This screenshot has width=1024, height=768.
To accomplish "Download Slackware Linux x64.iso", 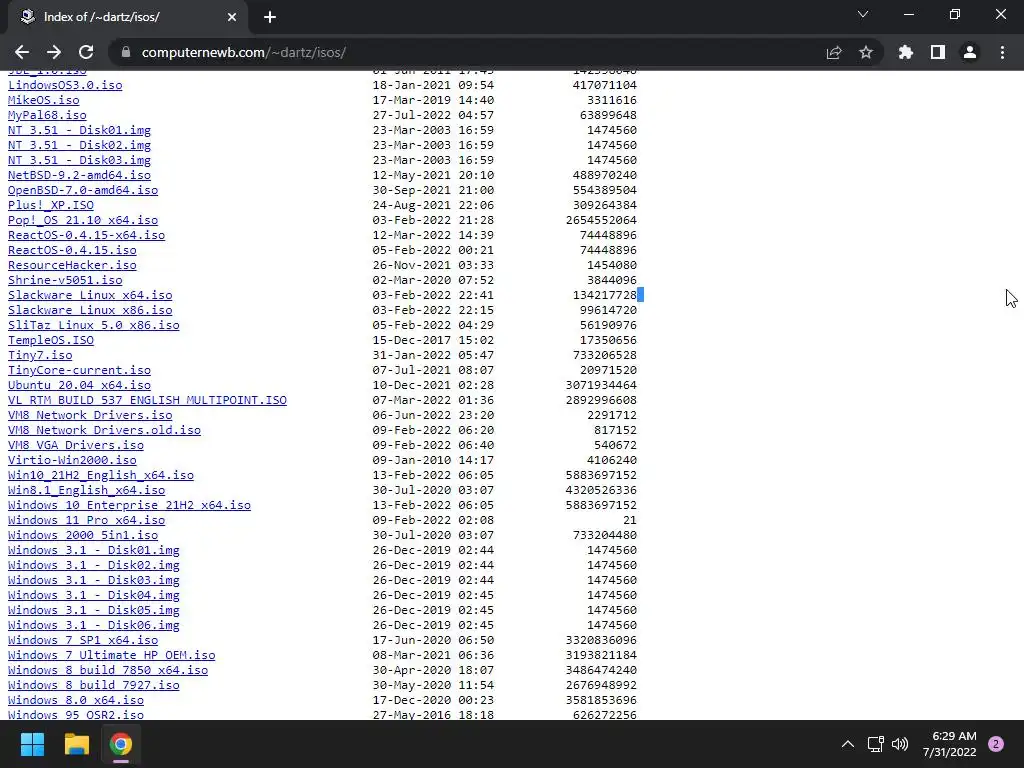I will (x=90, y=295).
